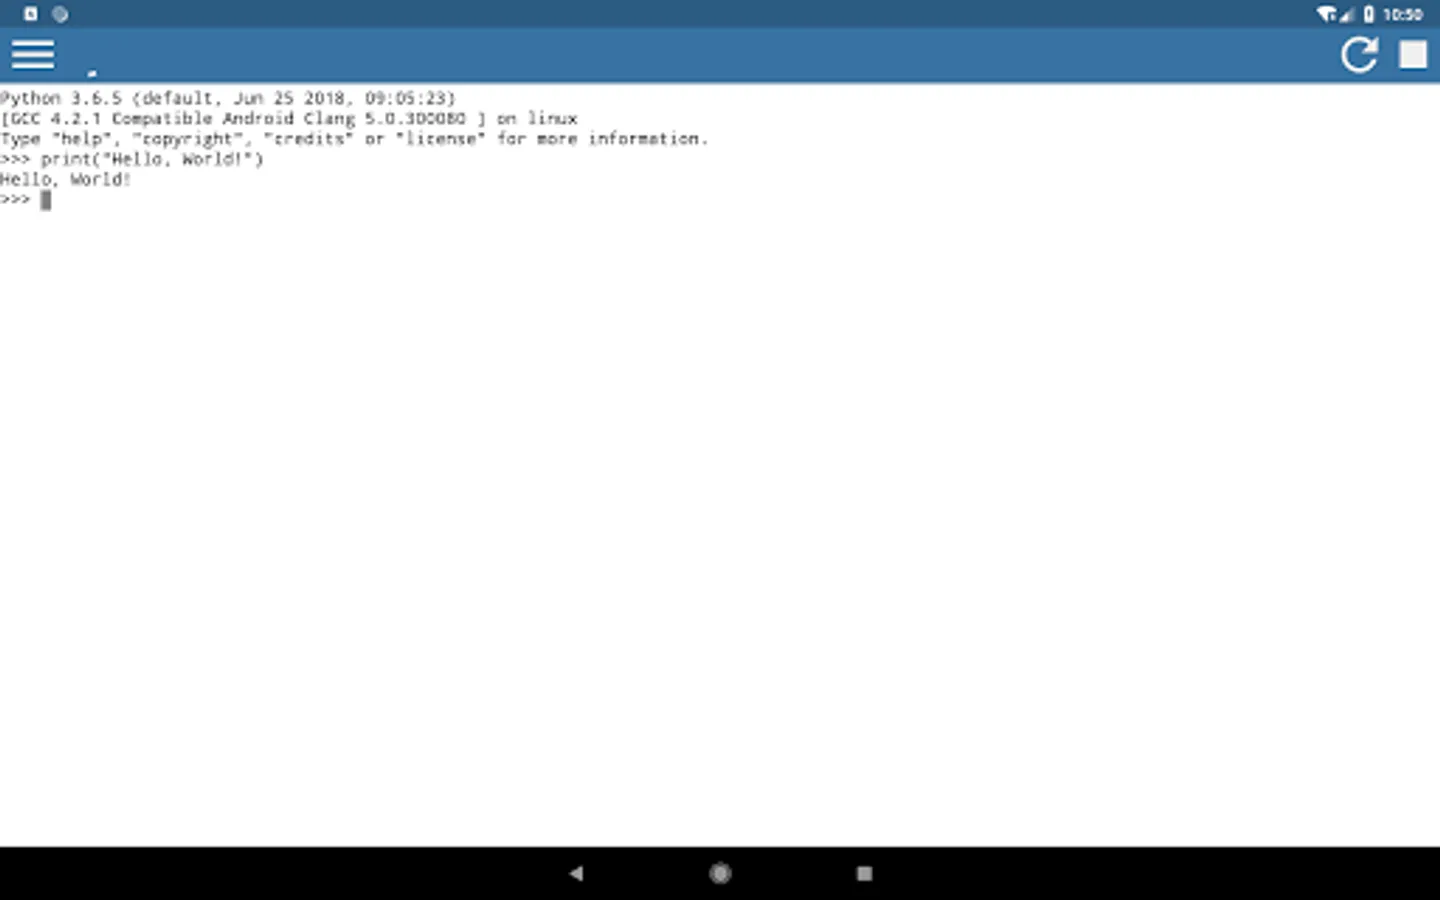Tap the circular notification icon in status bar
The image size is (1440, 900).
60,14
